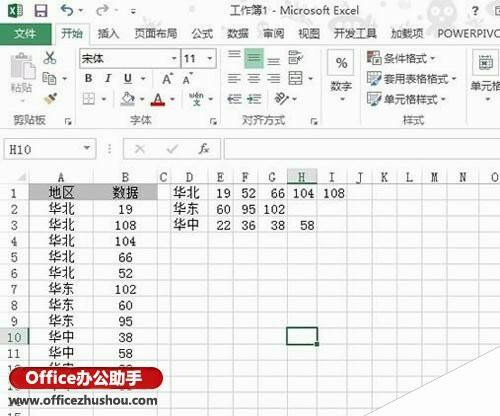Open the 宋体 font name dropdown

(174, 59)
